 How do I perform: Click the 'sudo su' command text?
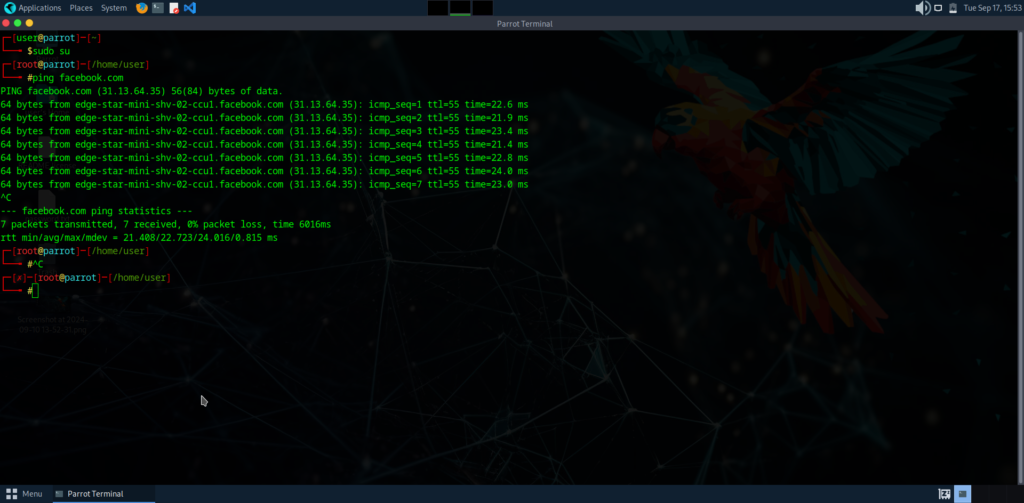(52, 51)
